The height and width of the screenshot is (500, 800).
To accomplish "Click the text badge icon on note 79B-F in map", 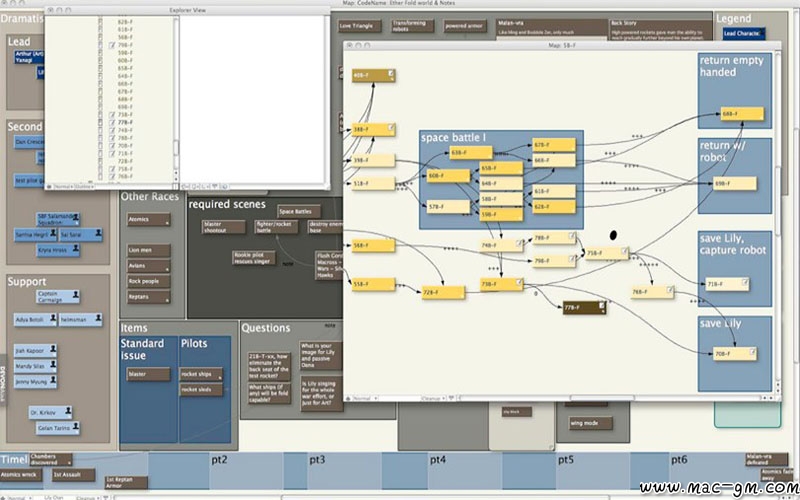I will coord(572,259).
